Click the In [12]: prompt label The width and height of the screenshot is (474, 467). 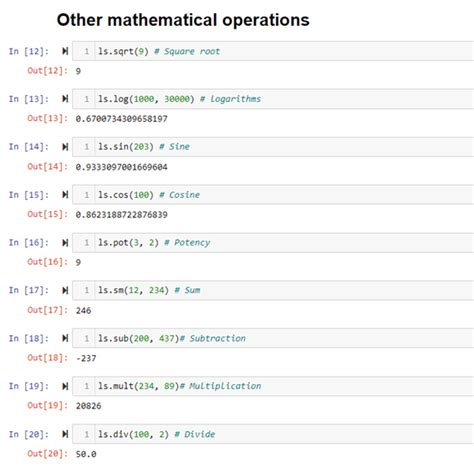[29, 51]
